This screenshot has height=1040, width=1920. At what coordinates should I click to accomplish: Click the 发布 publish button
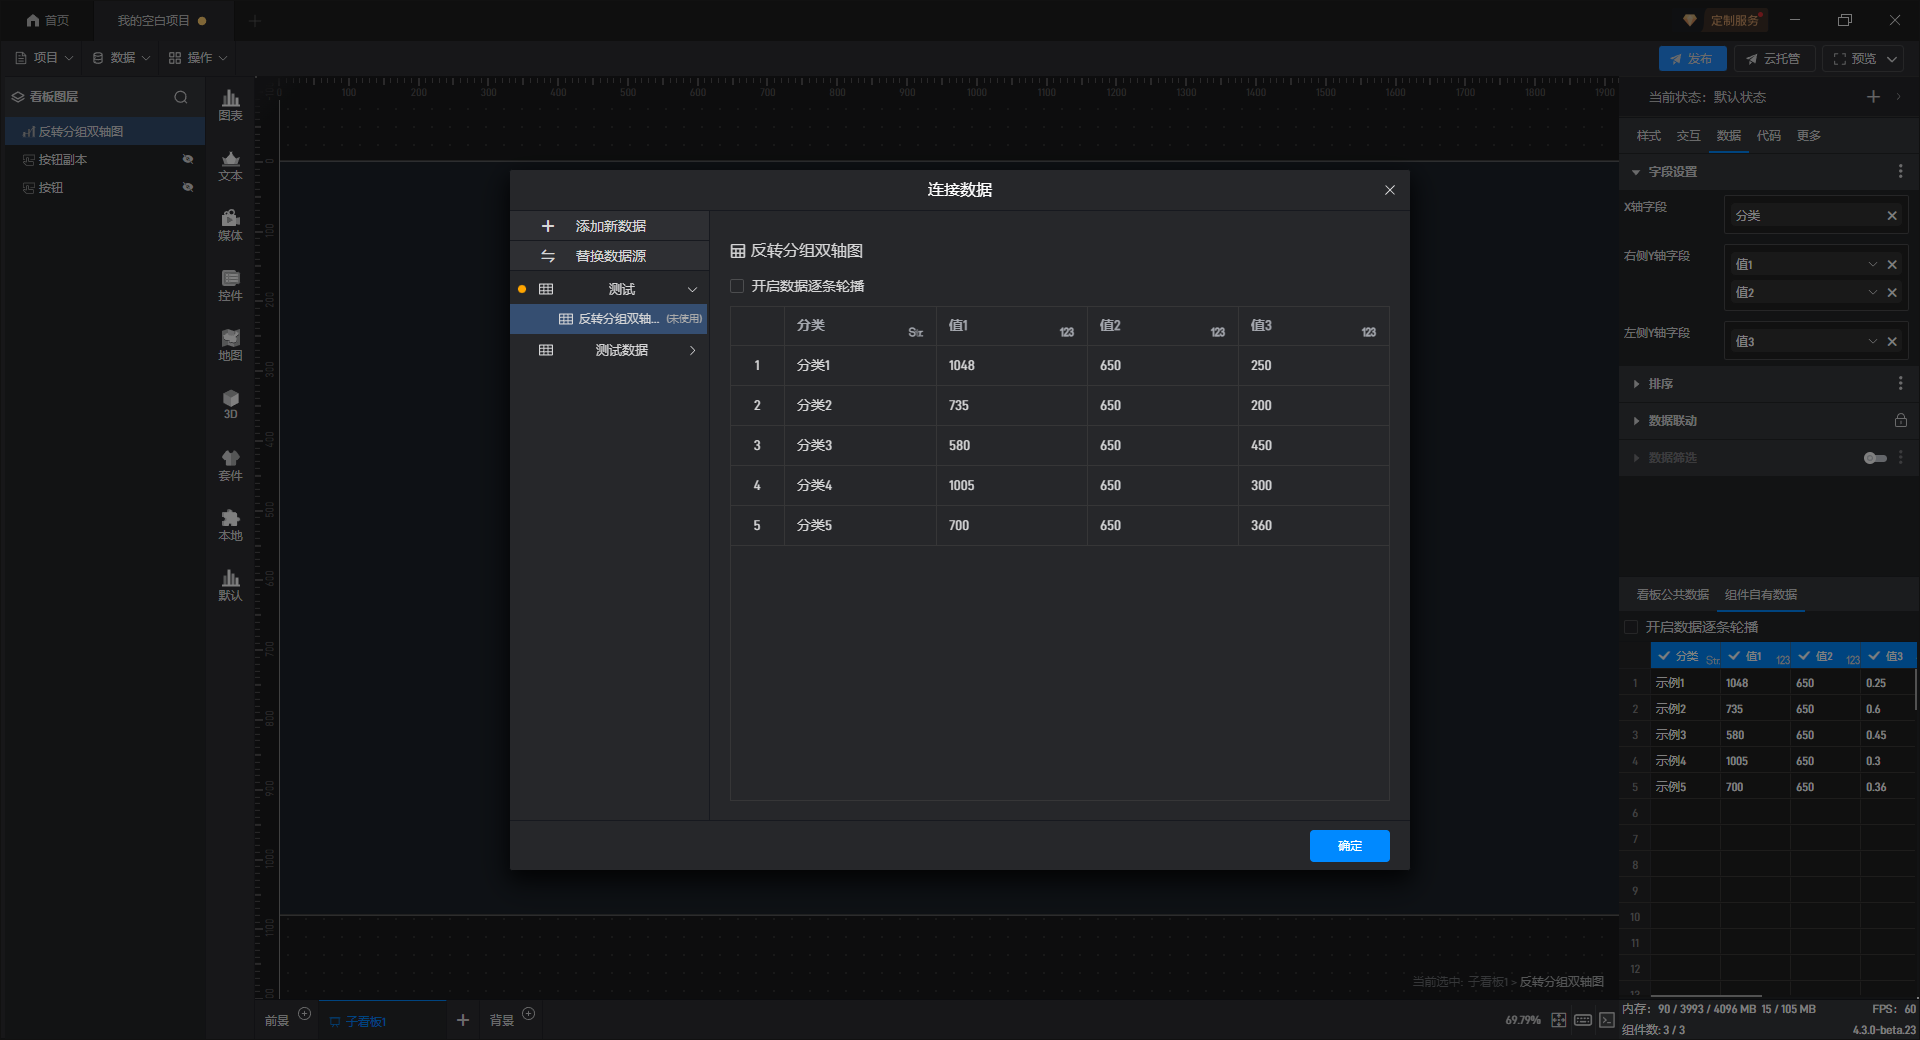[x=1692, y=59]
